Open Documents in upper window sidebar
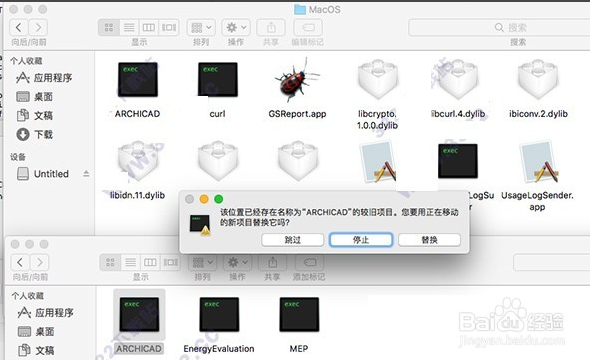This screenshot has width=590, height=360. tap(35, 115)
